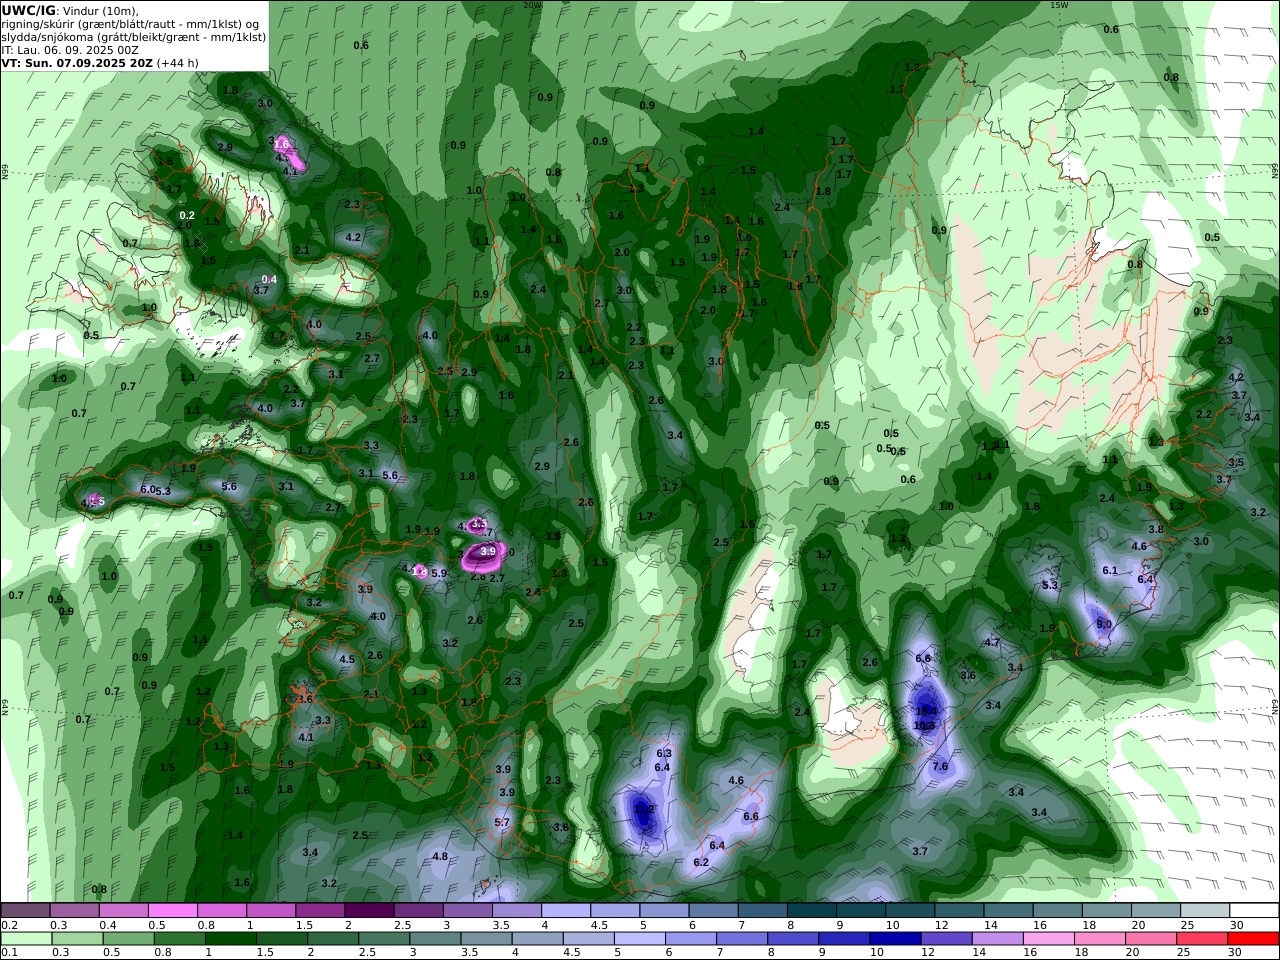The width and height of the screenshot is (1280, 960).
Task: Select the rain scale 10 navy blue swatch
Action: pyautogui.click(x=896, y=939)
